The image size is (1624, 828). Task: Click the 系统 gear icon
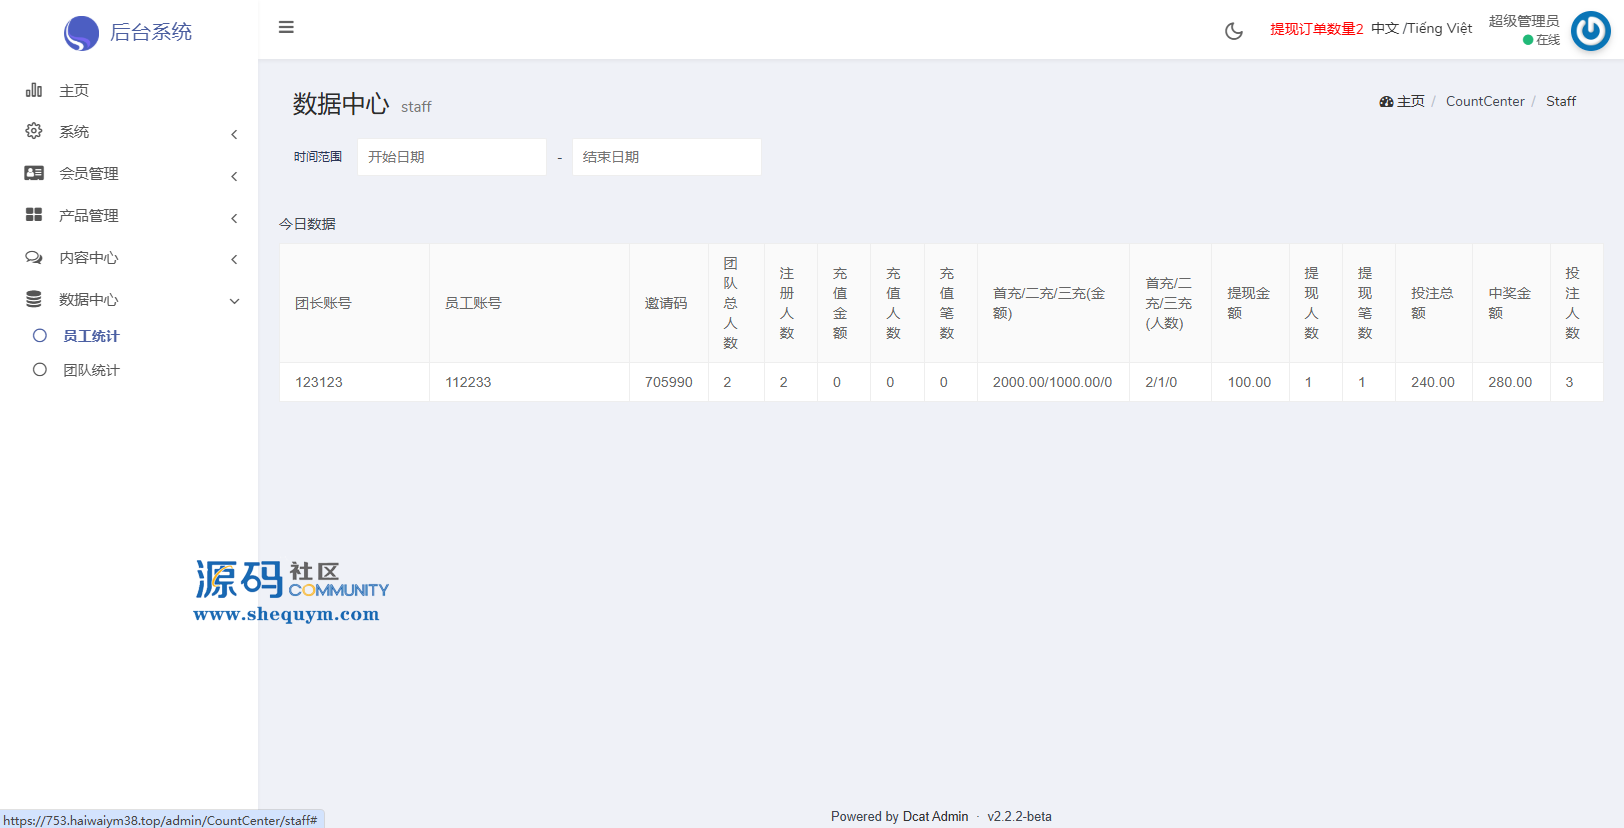point(34,131)
